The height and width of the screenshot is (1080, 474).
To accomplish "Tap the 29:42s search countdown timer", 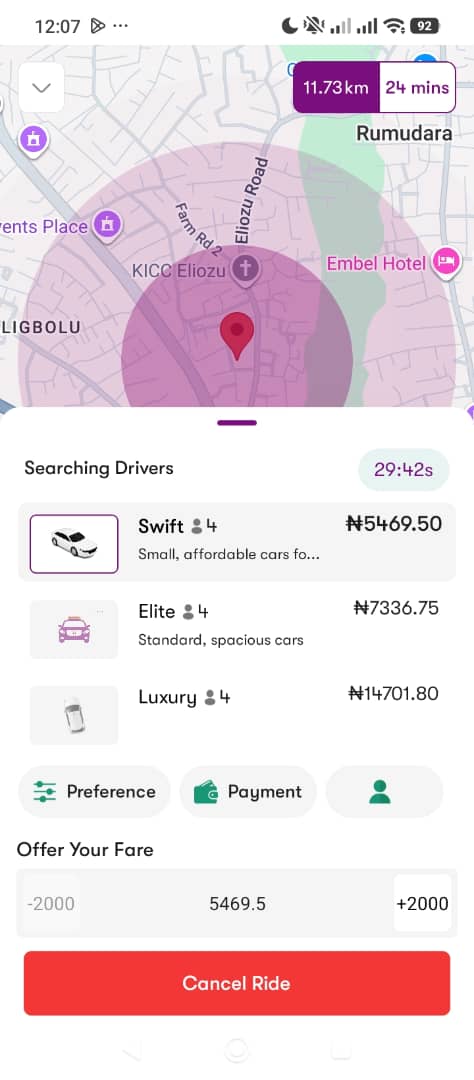I will (x=404, y=470).
